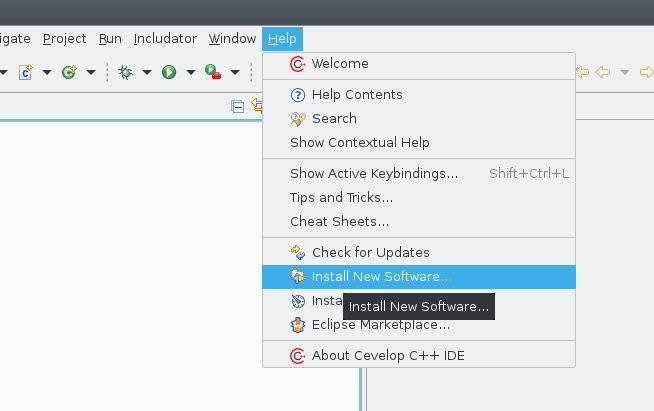
Task: Open the Help menu
Action: pyautogui.click(x=282, y=39)
